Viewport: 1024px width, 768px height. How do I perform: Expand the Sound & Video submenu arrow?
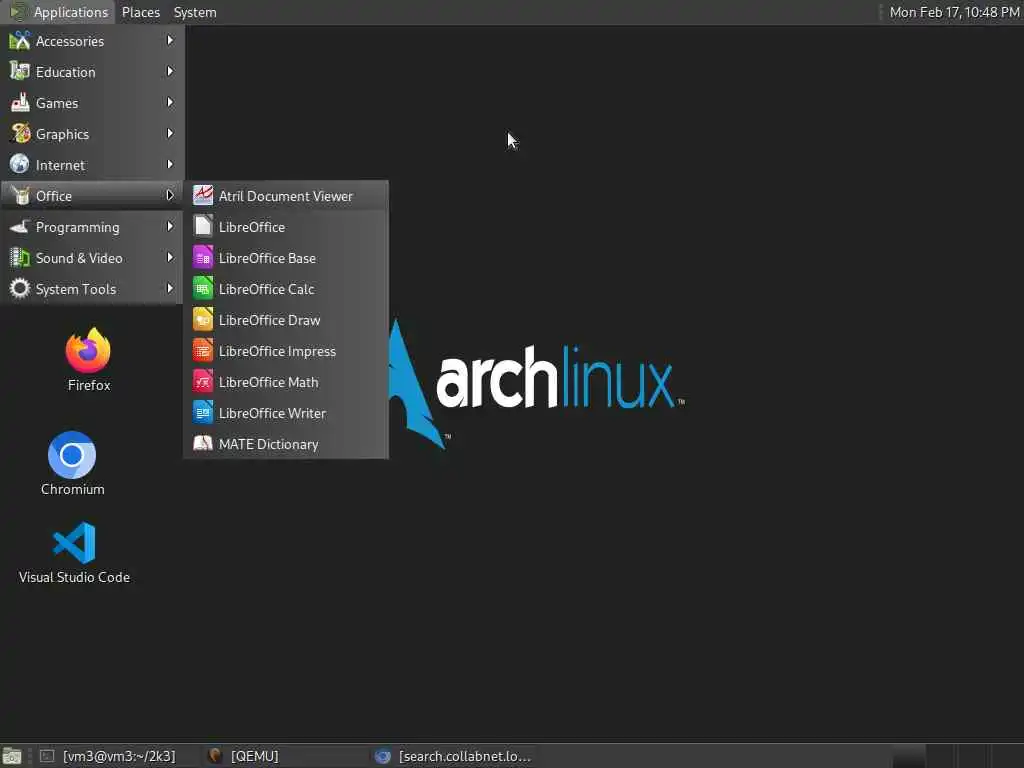point(170,257)
